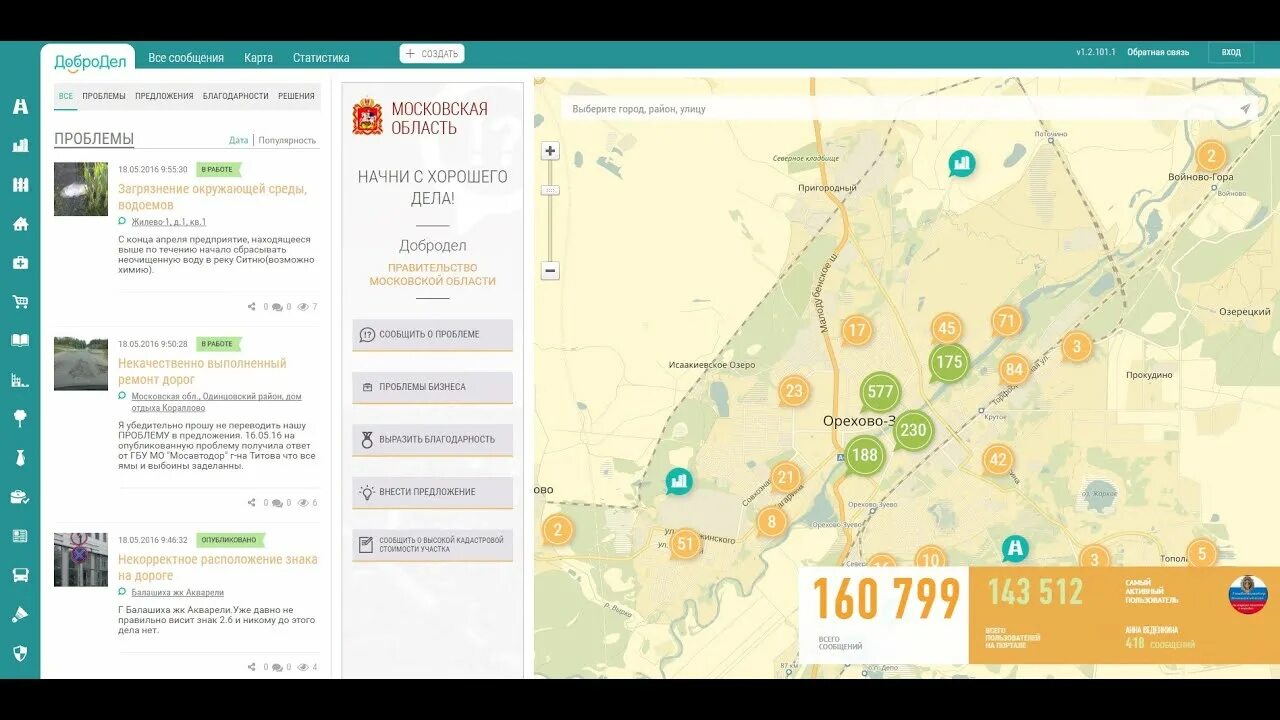Click the orange 51 cluster marker
The height and width of the screenshot is (720, 1280).
tap(685, 544)
